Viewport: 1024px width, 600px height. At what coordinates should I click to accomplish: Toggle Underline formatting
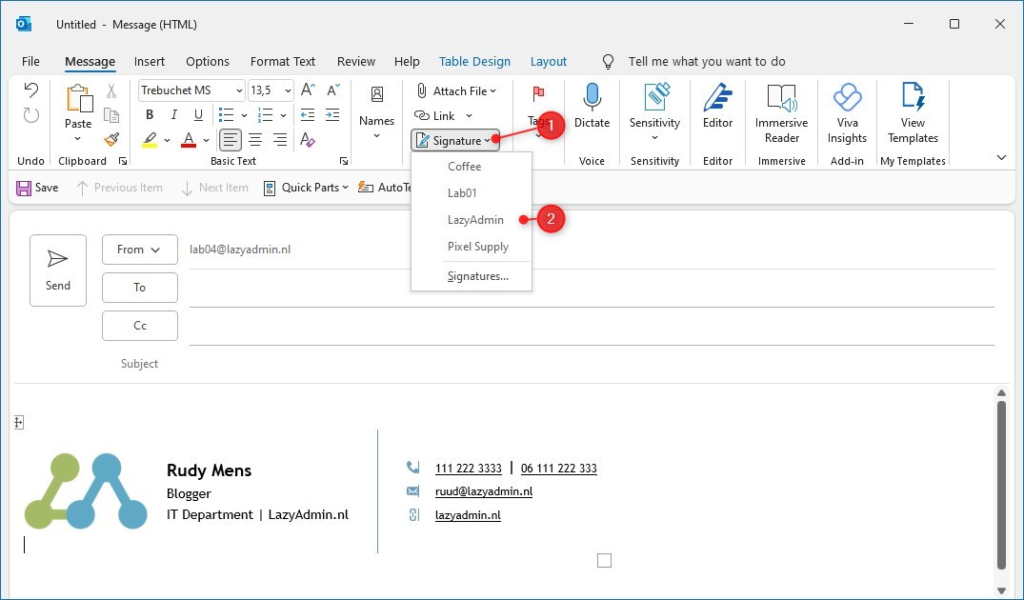(x=199, y=115)
